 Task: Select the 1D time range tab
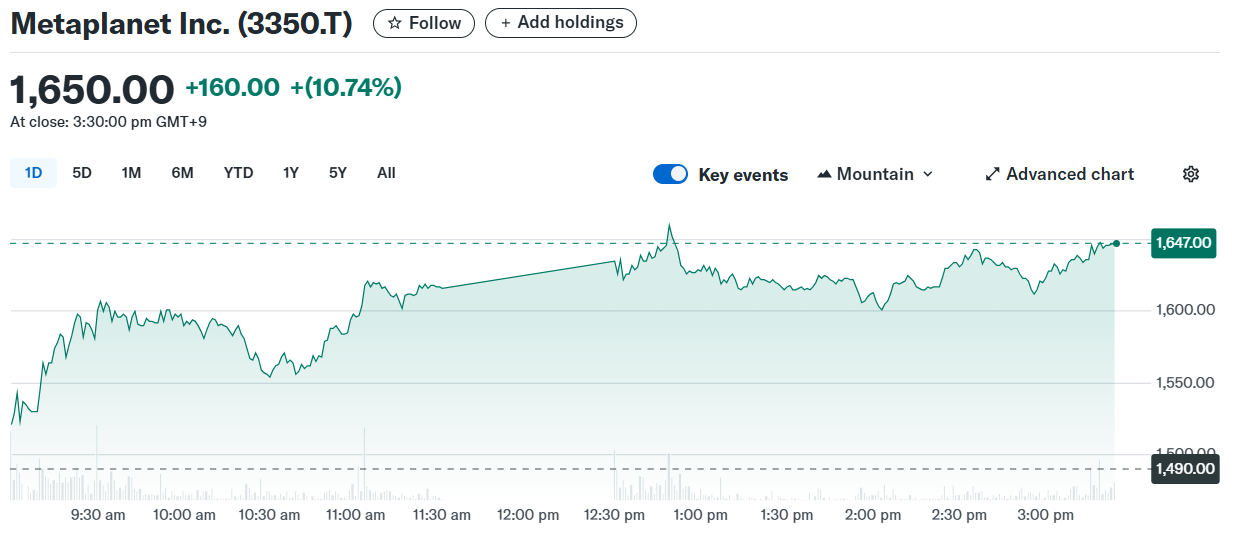point(33,173)
